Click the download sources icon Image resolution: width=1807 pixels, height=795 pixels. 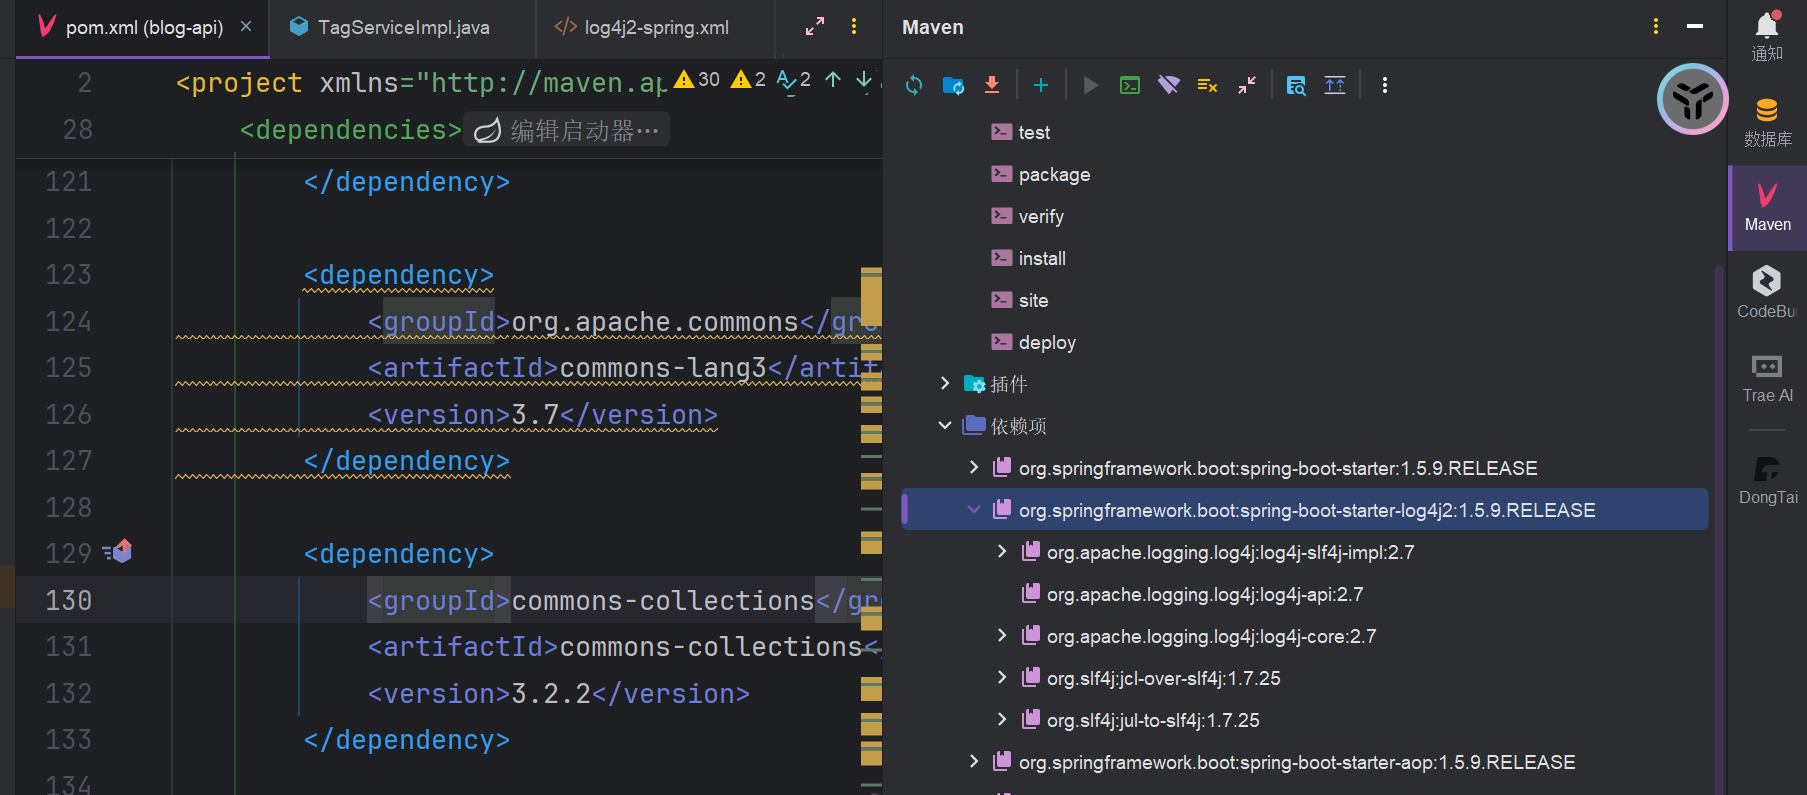click(x=992, y=86)
